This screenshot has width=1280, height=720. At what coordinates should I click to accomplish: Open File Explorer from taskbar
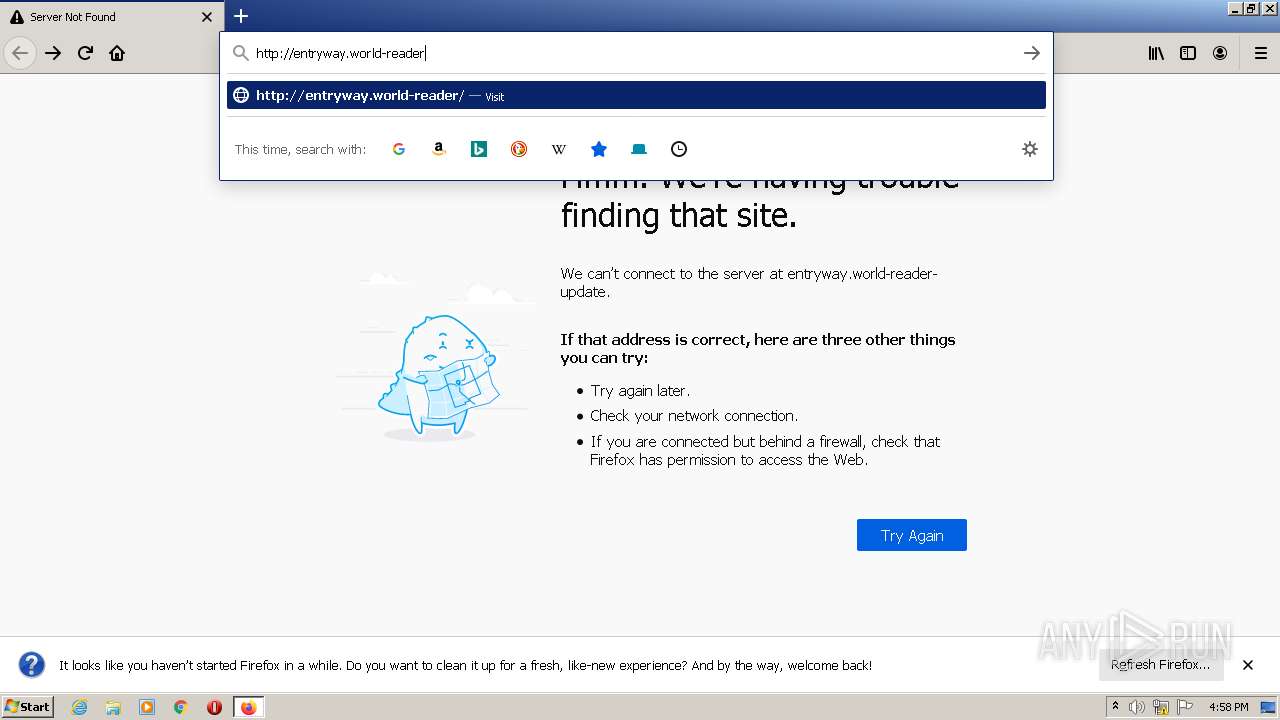(x=113, y=707)
